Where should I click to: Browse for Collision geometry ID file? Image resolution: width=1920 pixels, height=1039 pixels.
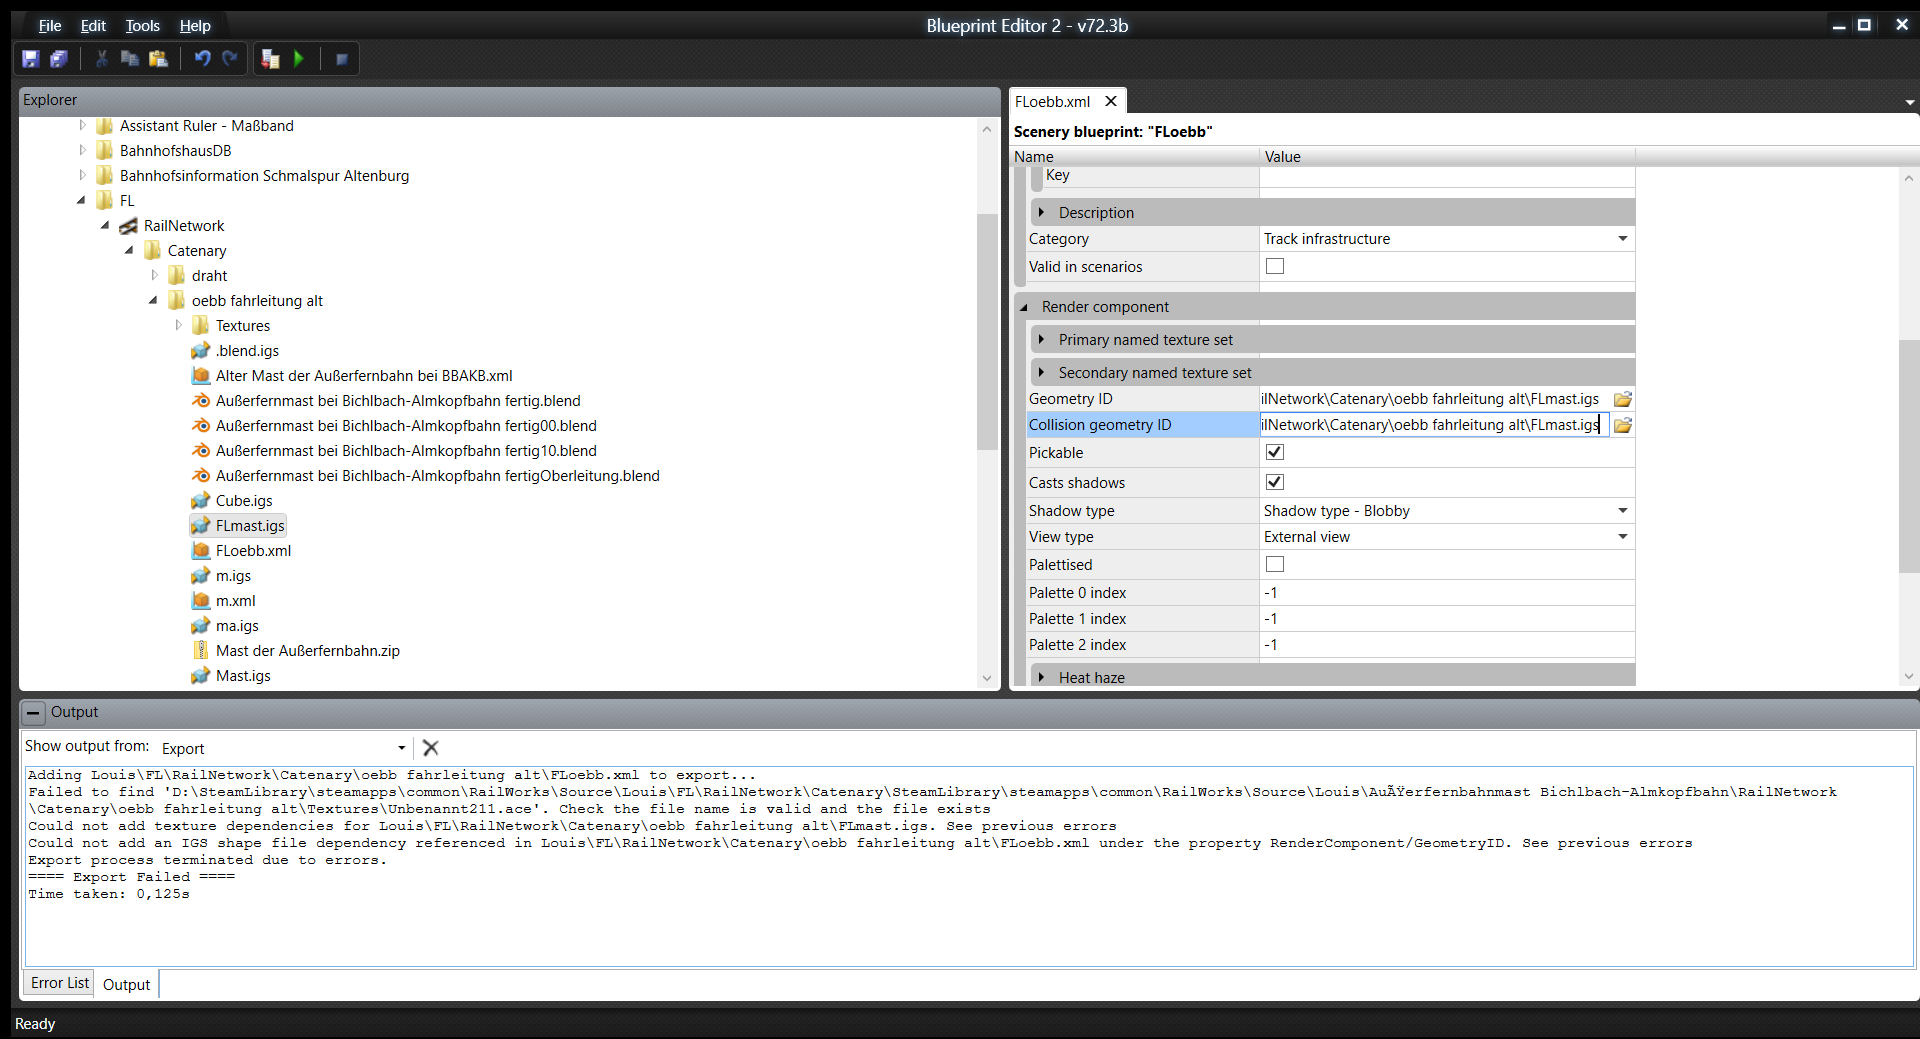pyautogui.click(x=1623, y=425)
